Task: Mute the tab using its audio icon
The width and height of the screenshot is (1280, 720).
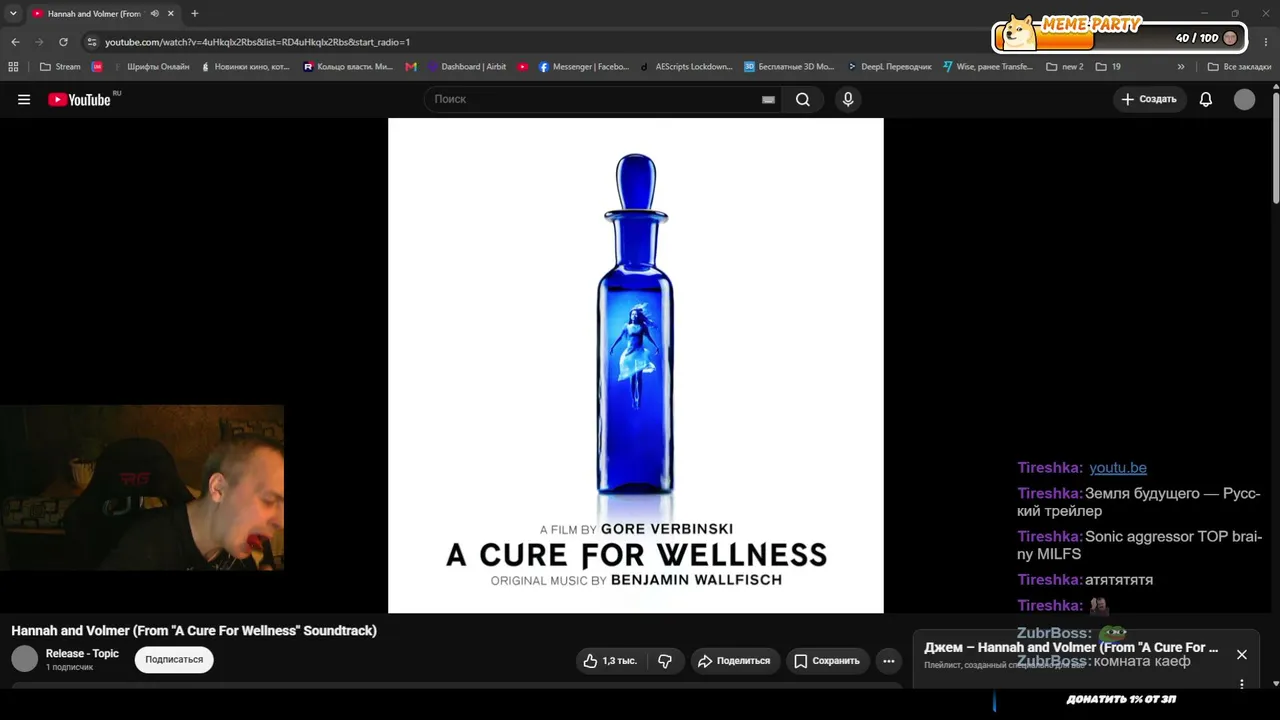Action: tap(154, 14)
